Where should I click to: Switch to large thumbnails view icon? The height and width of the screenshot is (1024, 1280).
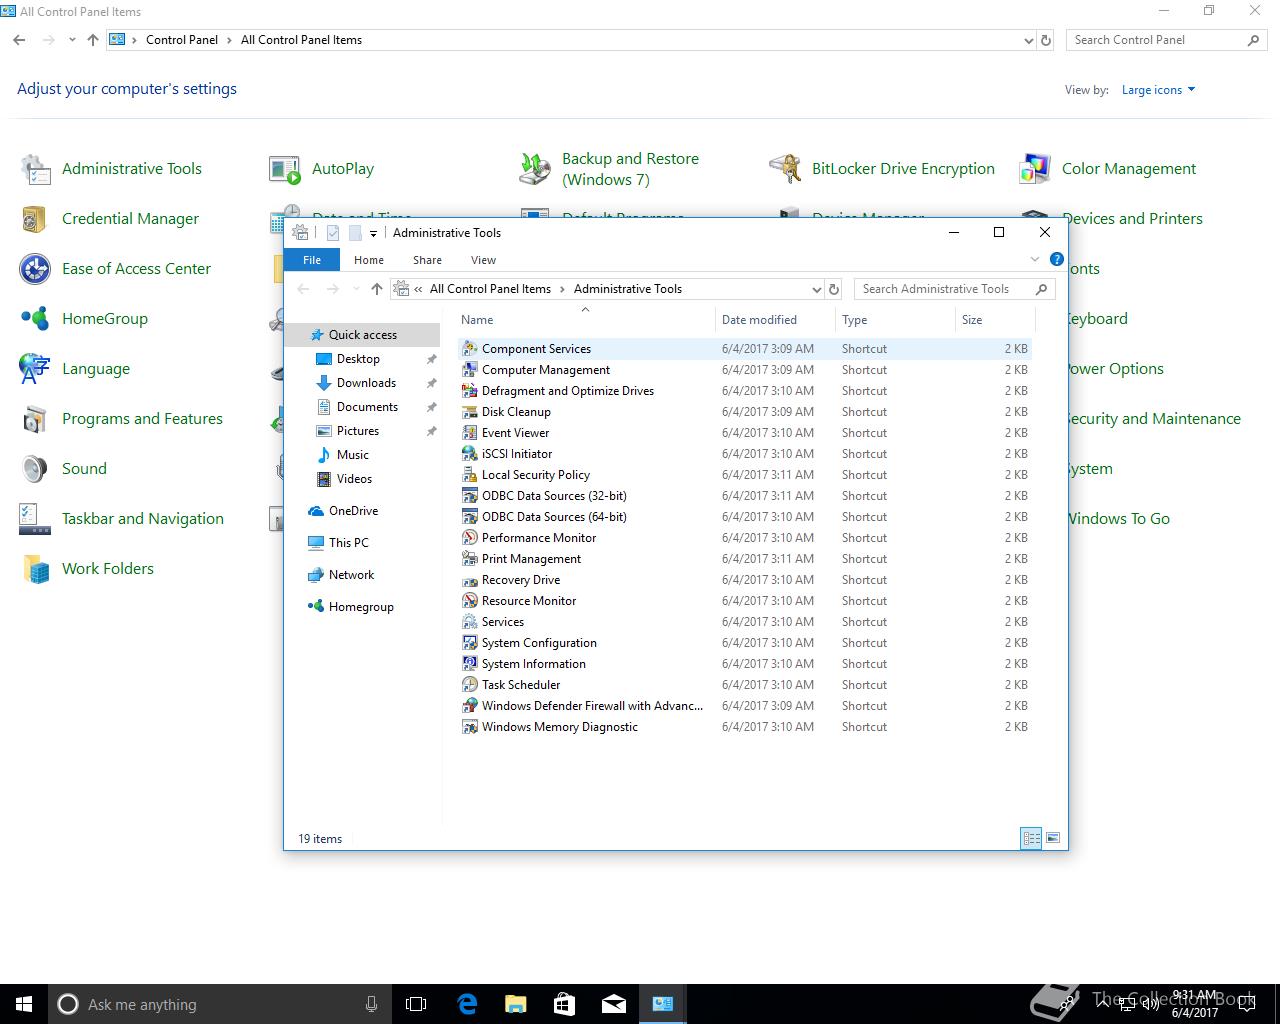(x=1052, y=839)
